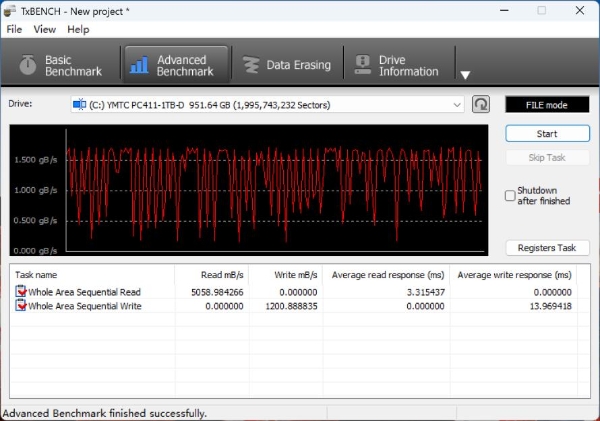
Task: Click the FILE mode button
Action: [547, 105]
